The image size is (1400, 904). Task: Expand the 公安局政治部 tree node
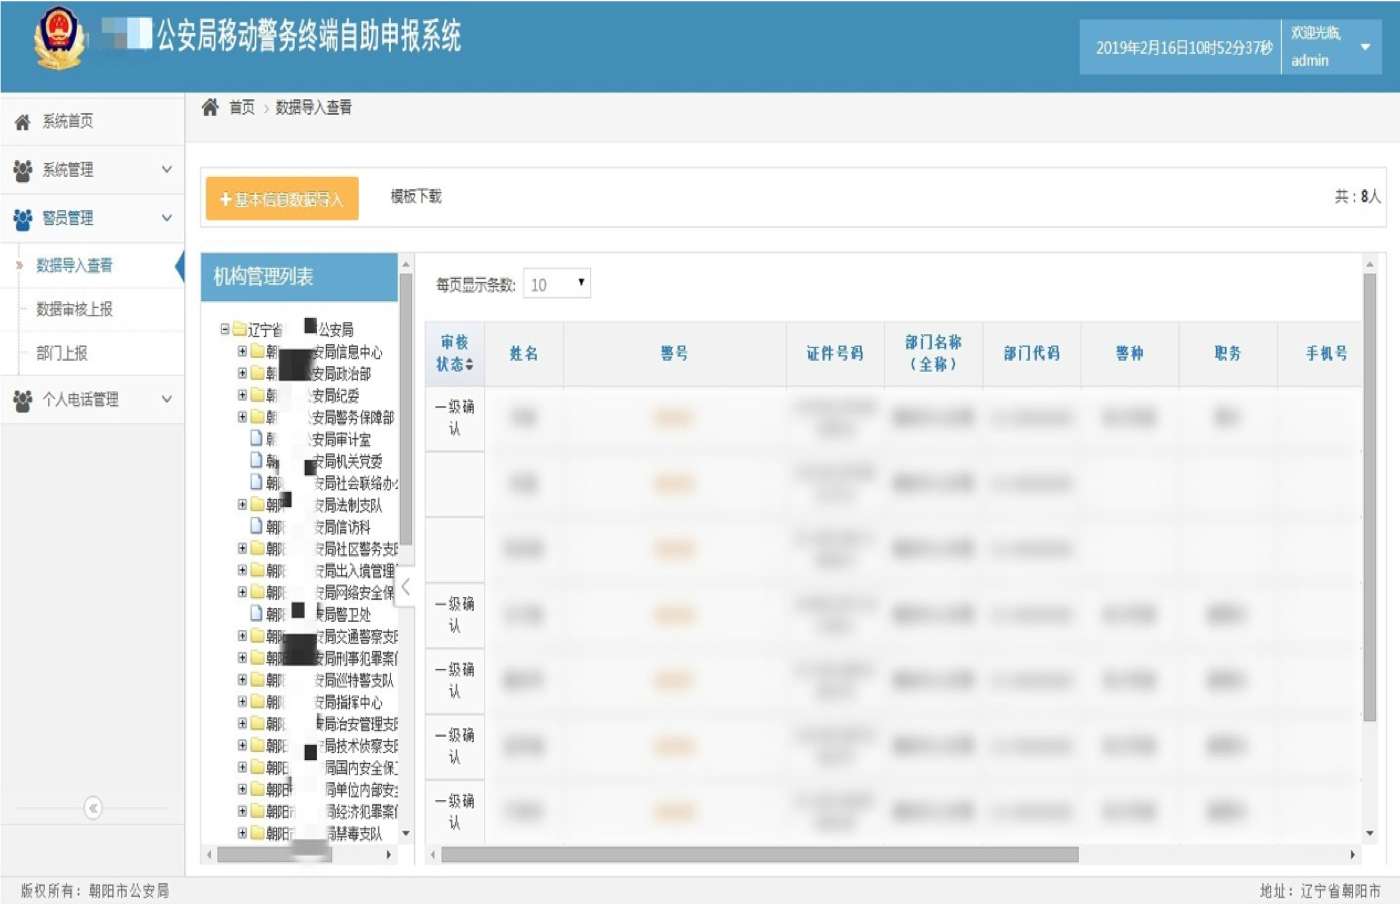[242, 373]
